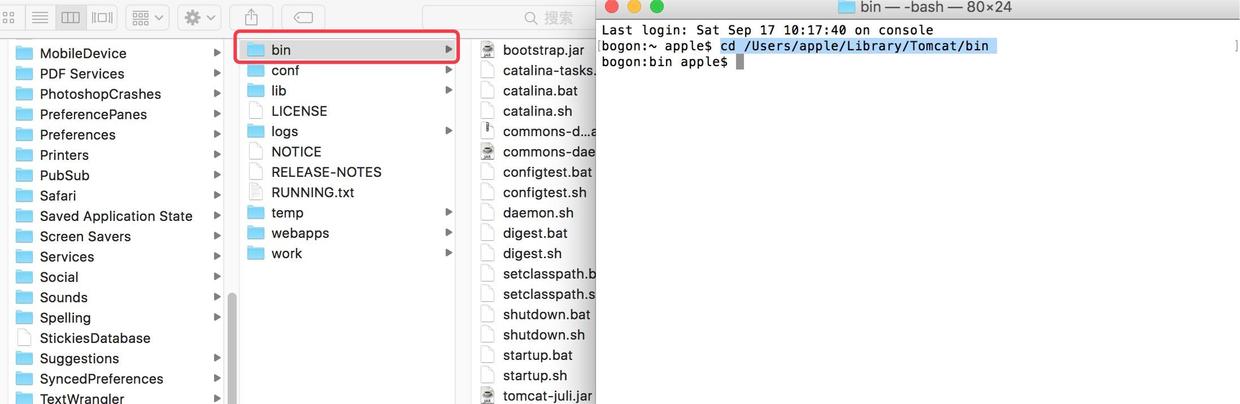Select the commons-d…a file icon
The width and height of the screenshot is (1240, 404).
tap(487, 131)
